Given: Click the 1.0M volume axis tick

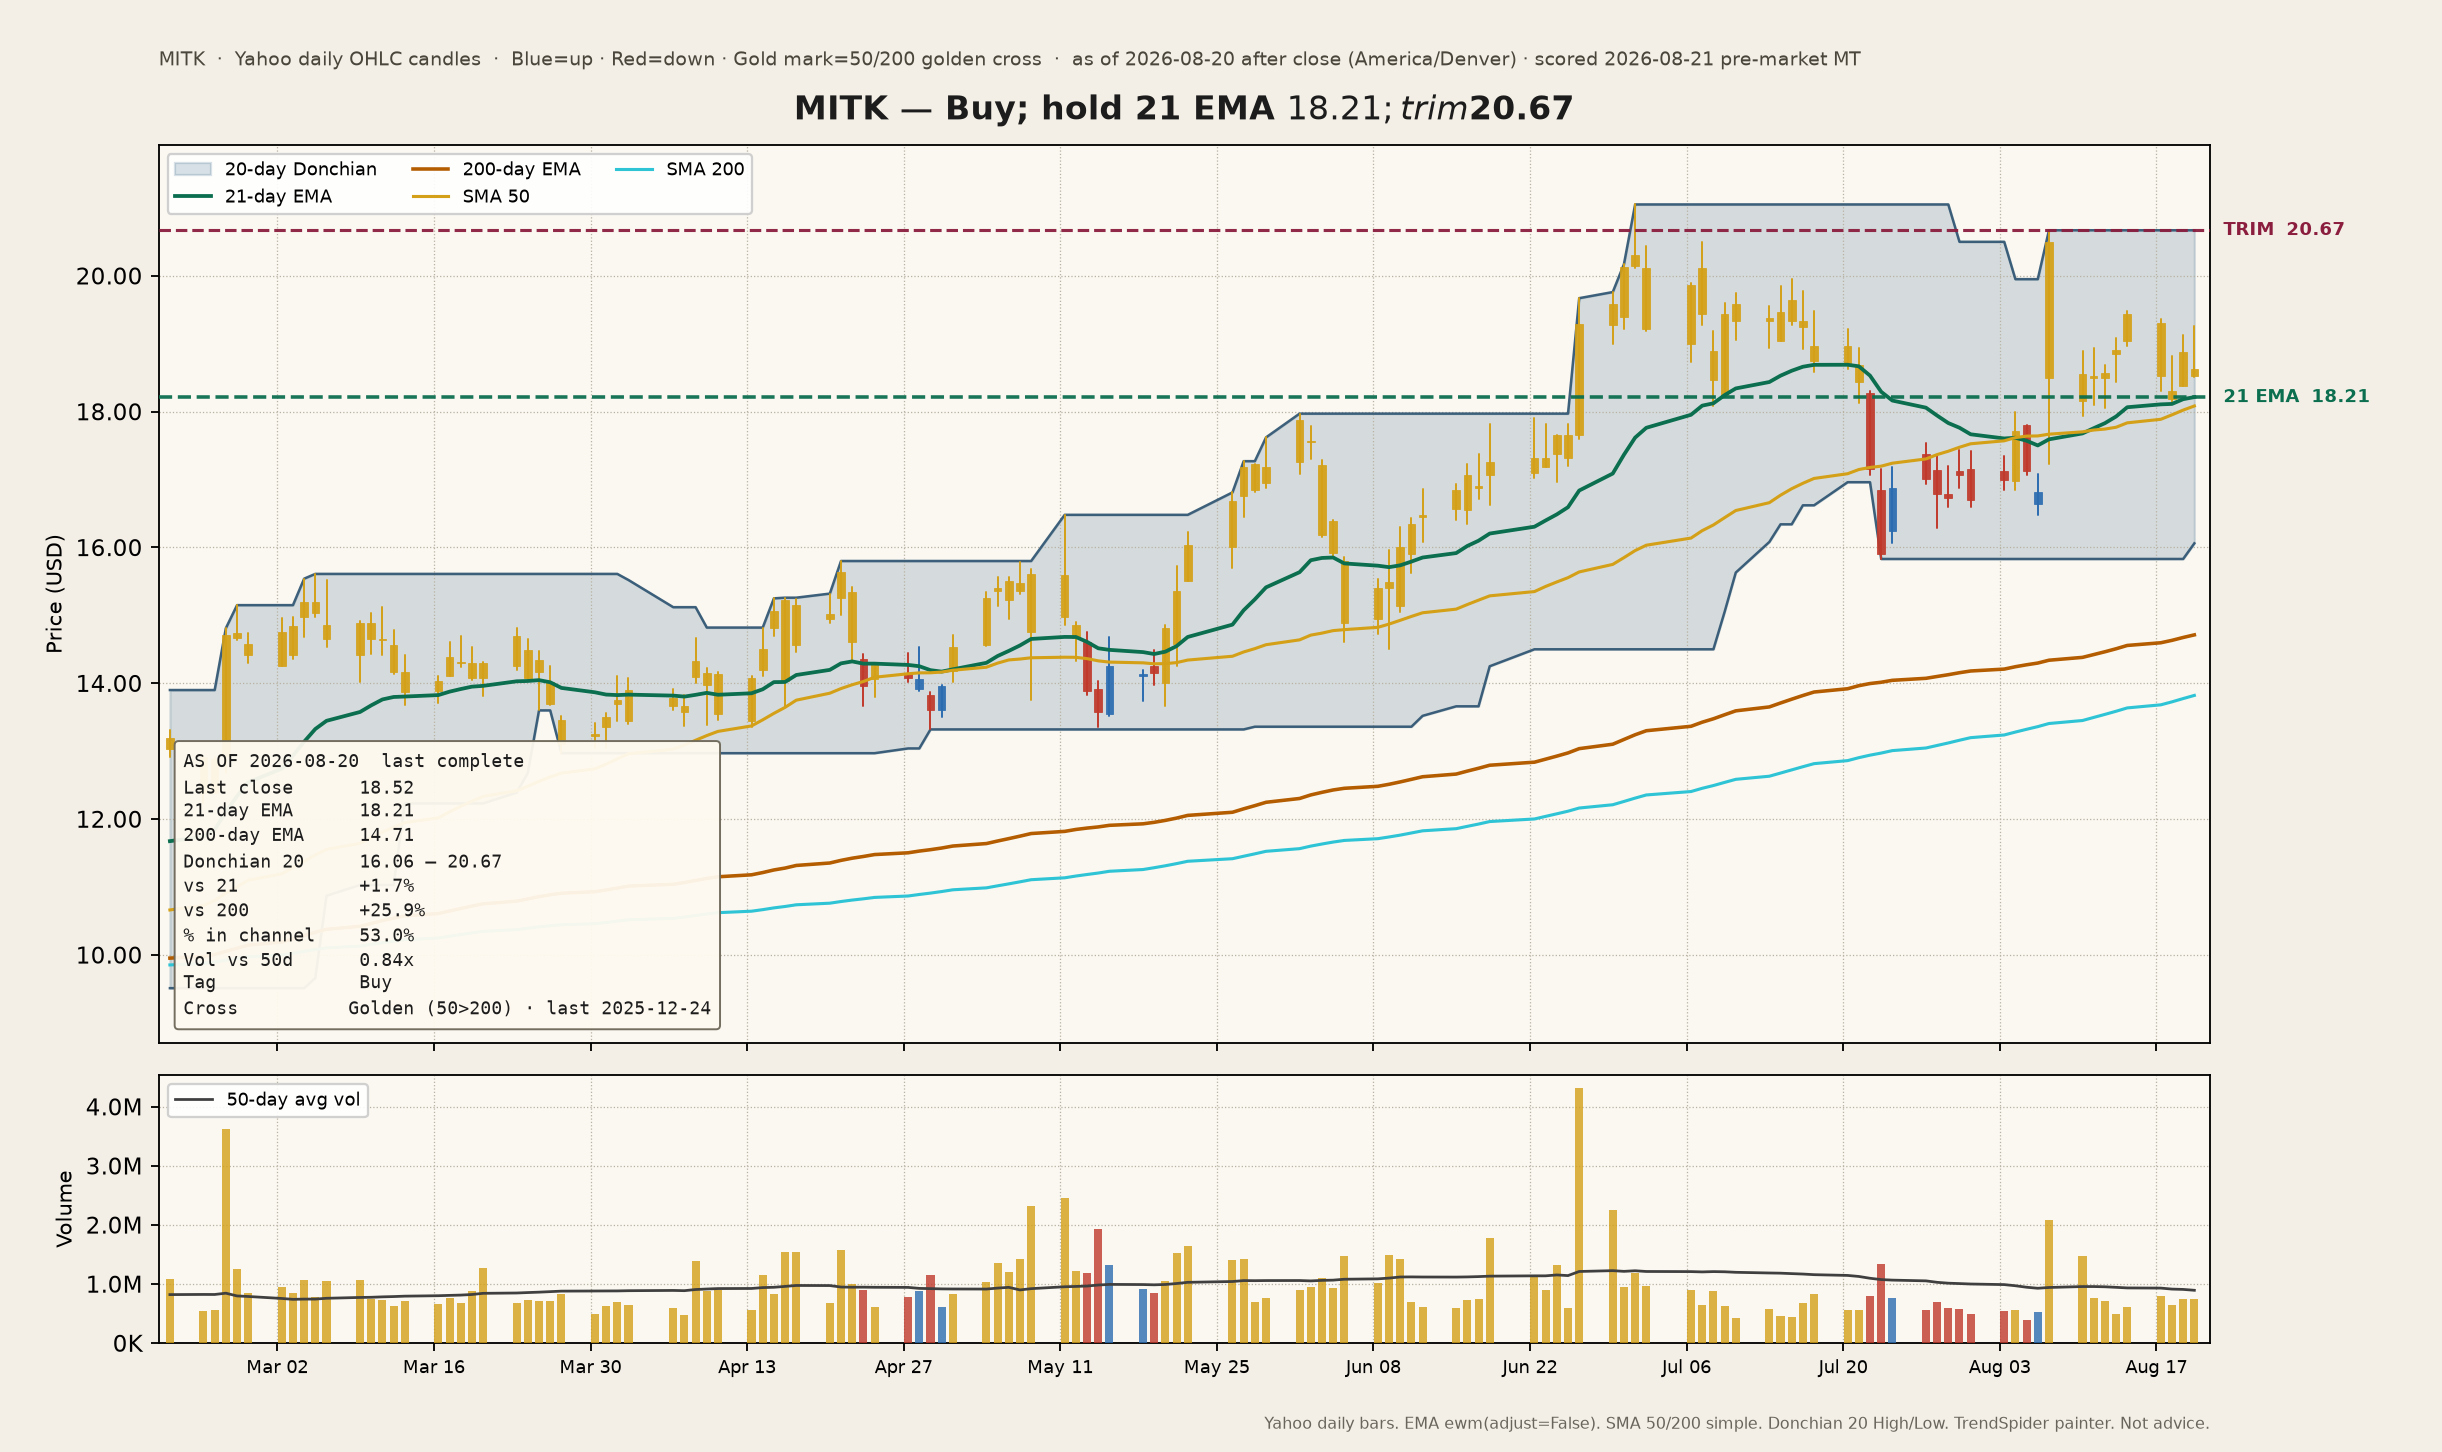Looking at the screenshot, I should click(114, 1285).
